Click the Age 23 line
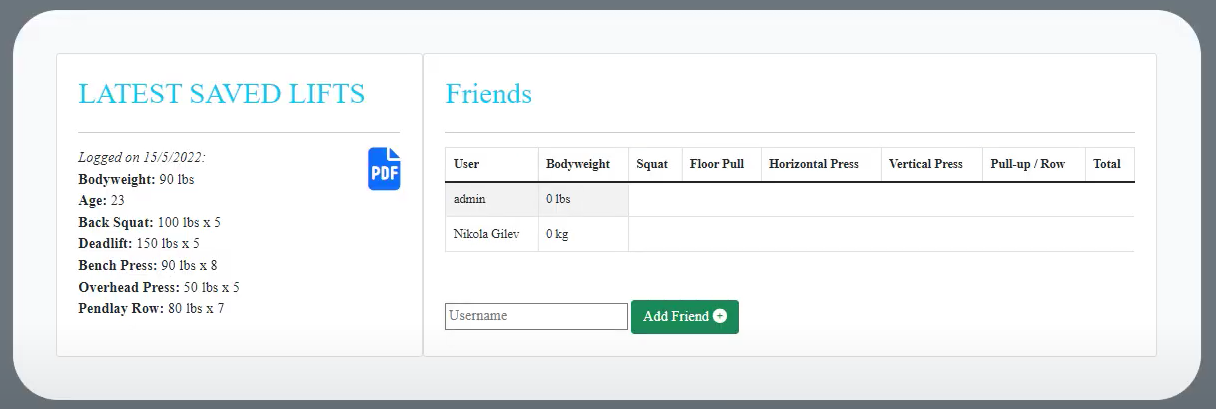The image size is (1216, 409). (101, 201)
